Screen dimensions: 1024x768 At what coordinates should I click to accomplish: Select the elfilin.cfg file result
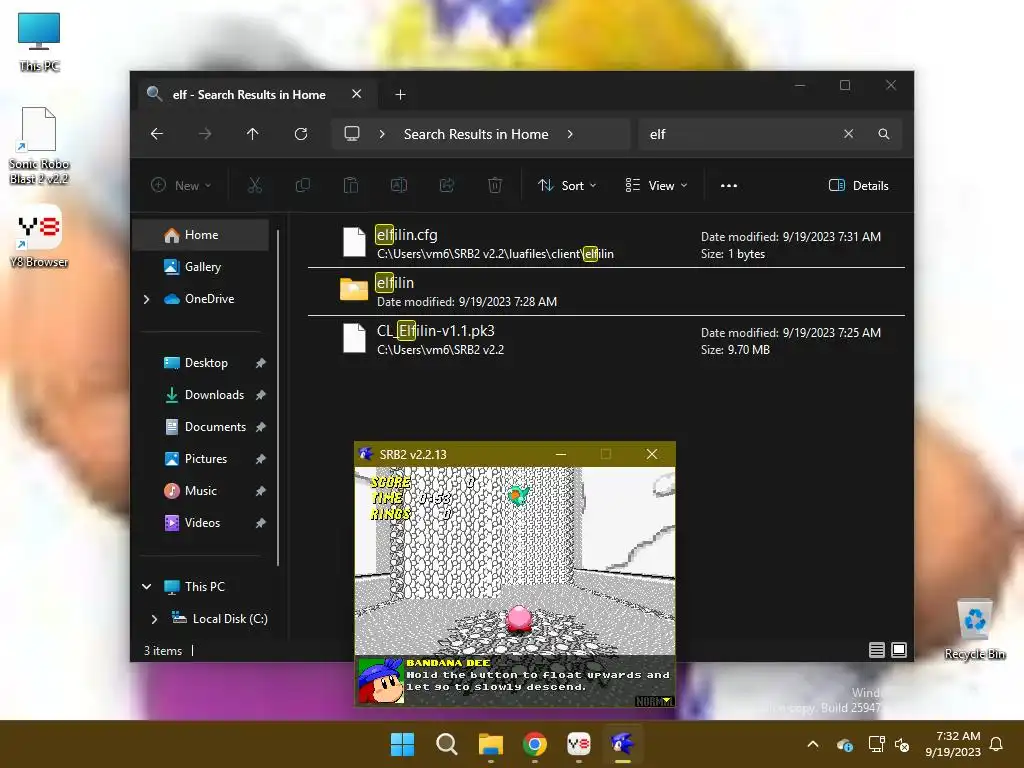pos(606,244)
